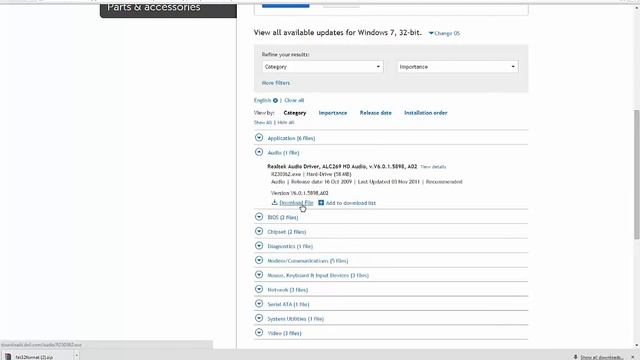Screen dimensions: 640x360
Task: Click the Application (6 files) label
Action: (x=291, y=138)
